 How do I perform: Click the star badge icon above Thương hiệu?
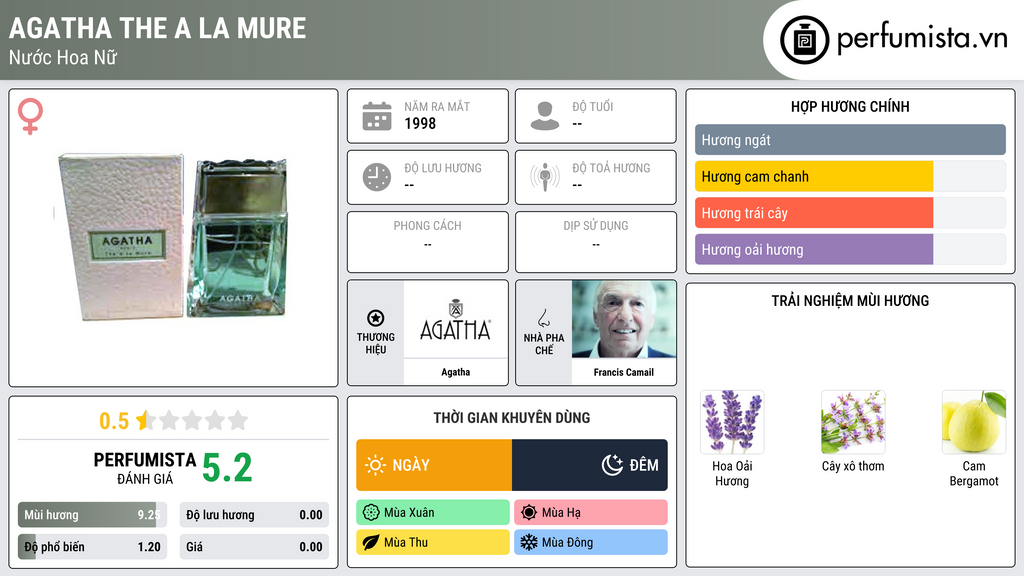point(376,318)
